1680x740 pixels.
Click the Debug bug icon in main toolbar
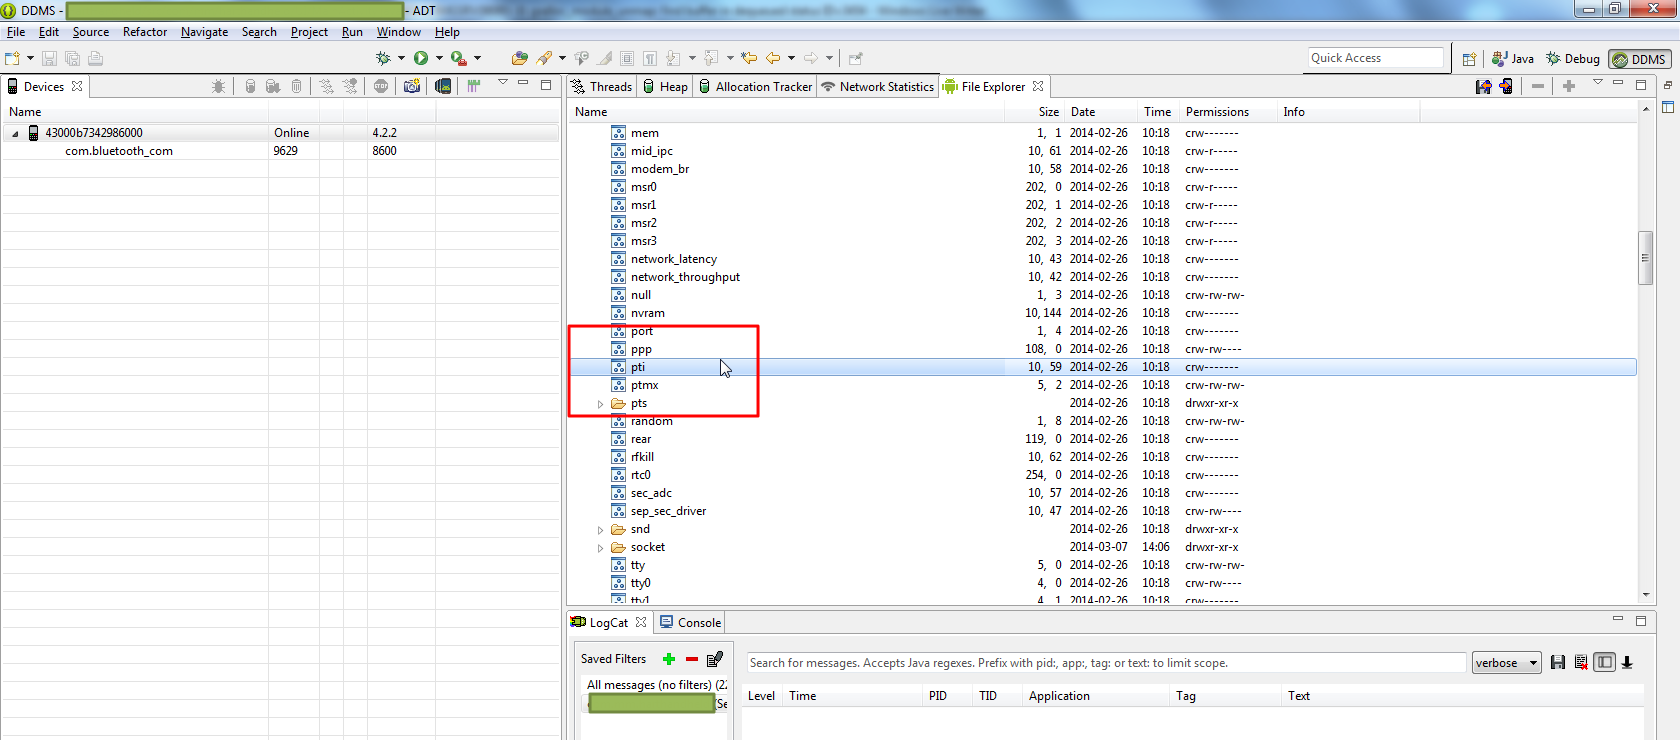[383, 58]
